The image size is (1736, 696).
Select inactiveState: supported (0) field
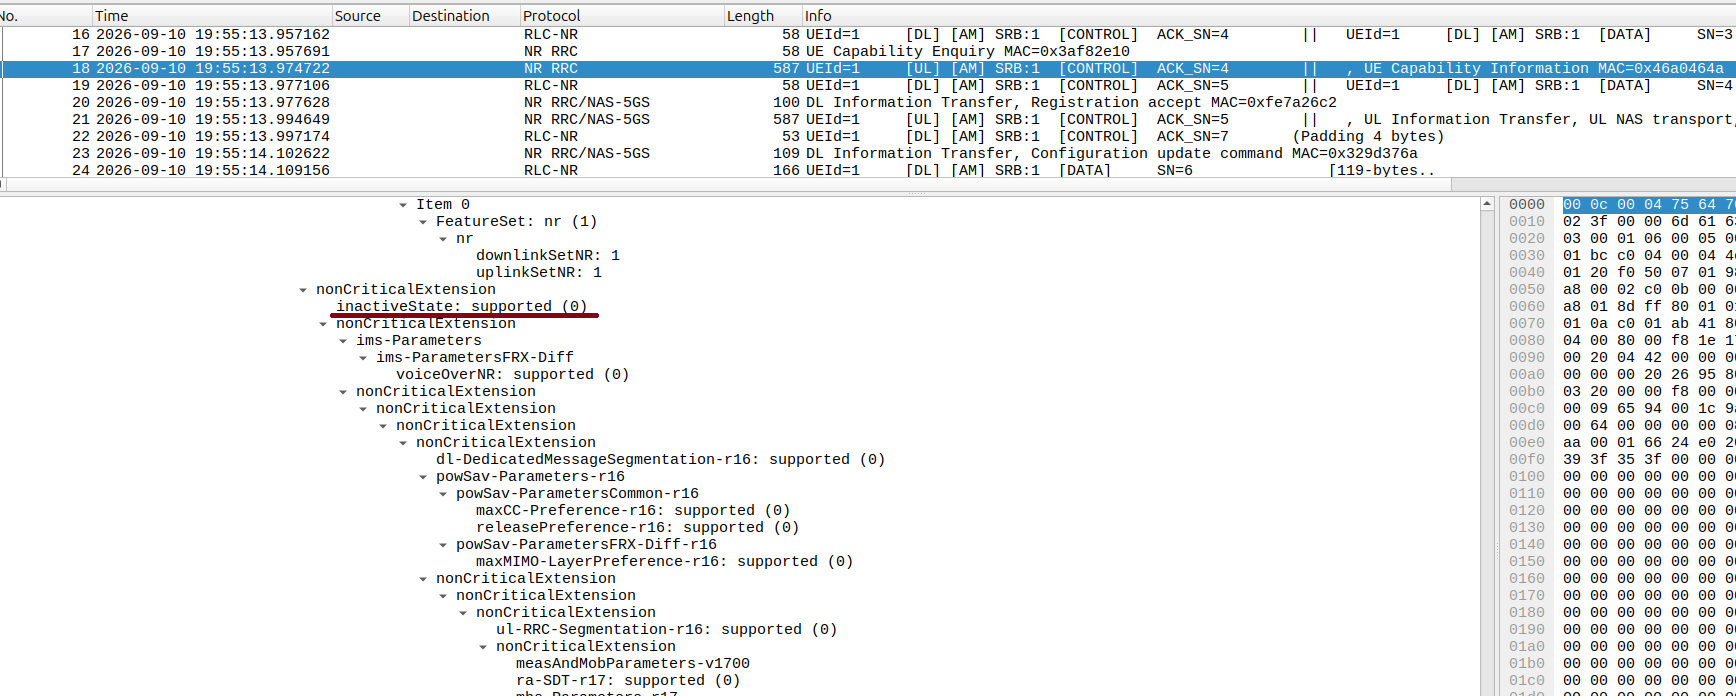(x=462, y=307)
